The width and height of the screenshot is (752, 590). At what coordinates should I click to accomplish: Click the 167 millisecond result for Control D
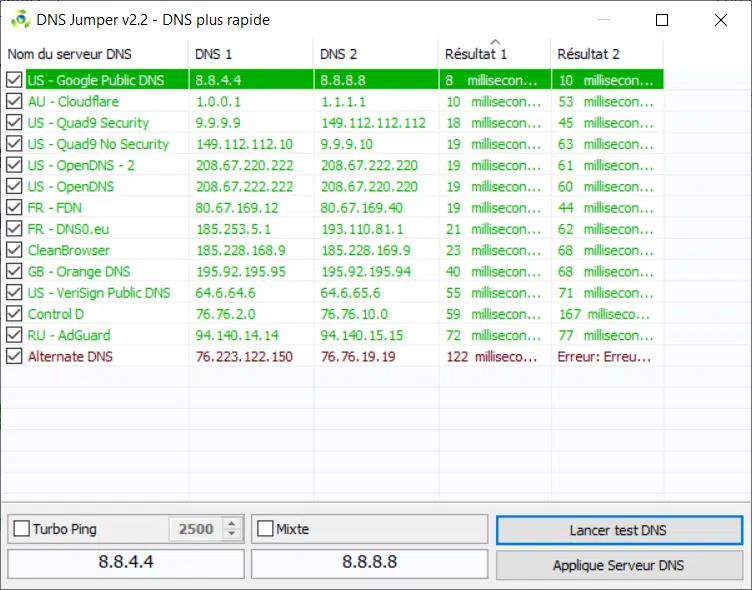tap(604, 314)
